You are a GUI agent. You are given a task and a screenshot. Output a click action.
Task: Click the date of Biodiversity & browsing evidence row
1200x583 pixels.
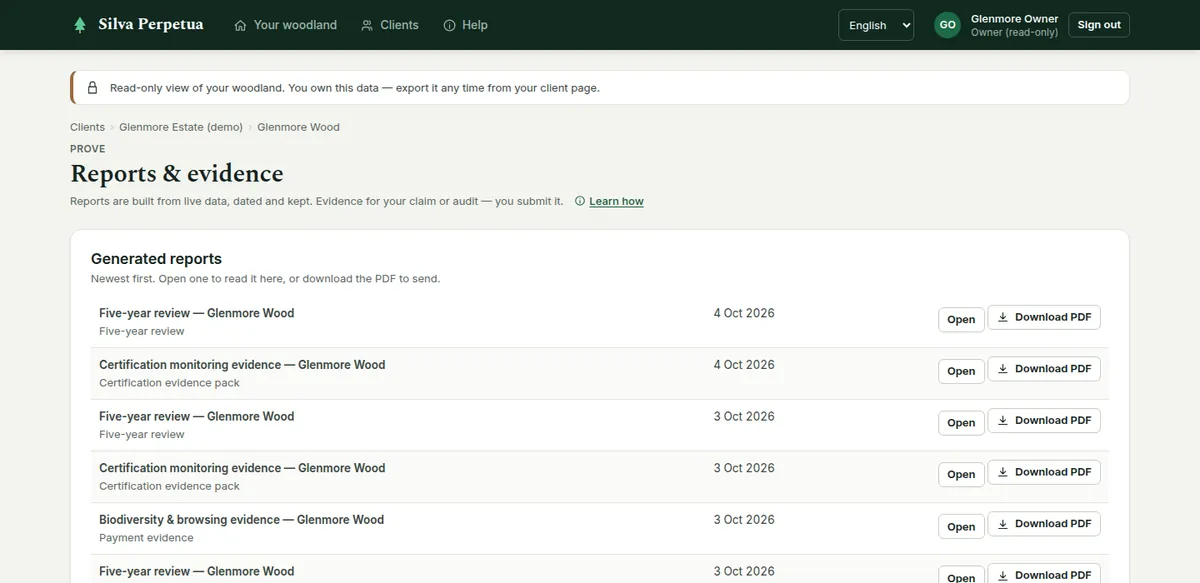click(744, 520)
